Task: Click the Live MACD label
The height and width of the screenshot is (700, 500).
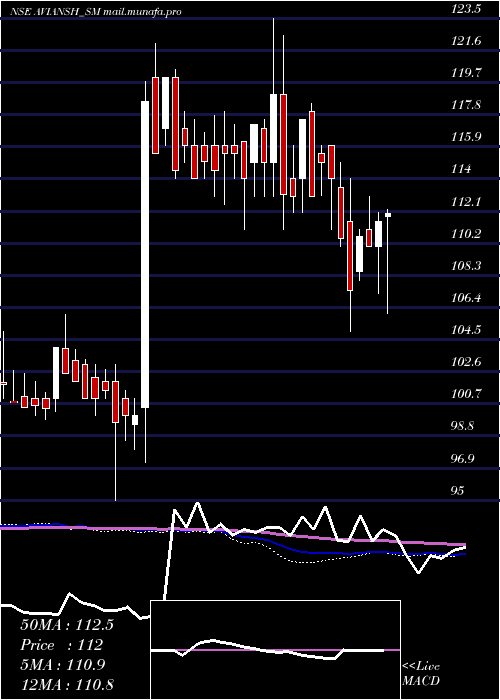Action: pyautogui.click(x=421, y=674)
